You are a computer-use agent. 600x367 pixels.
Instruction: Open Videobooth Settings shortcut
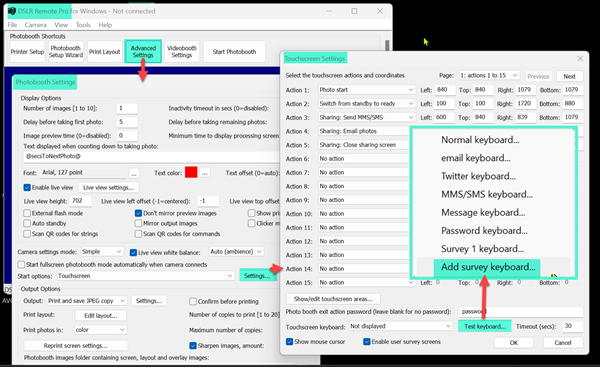[x=182, y=52]
